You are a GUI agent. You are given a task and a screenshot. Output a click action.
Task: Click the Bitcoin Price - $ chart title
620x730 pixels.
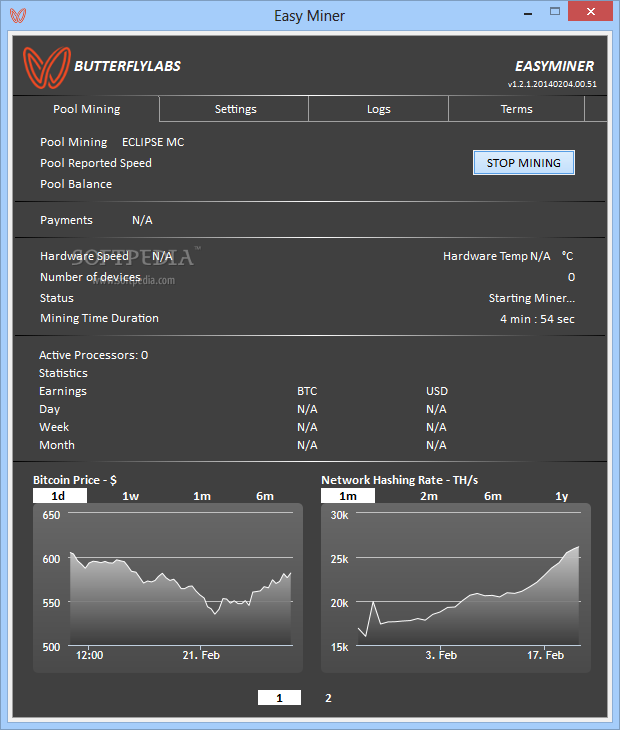75,480
